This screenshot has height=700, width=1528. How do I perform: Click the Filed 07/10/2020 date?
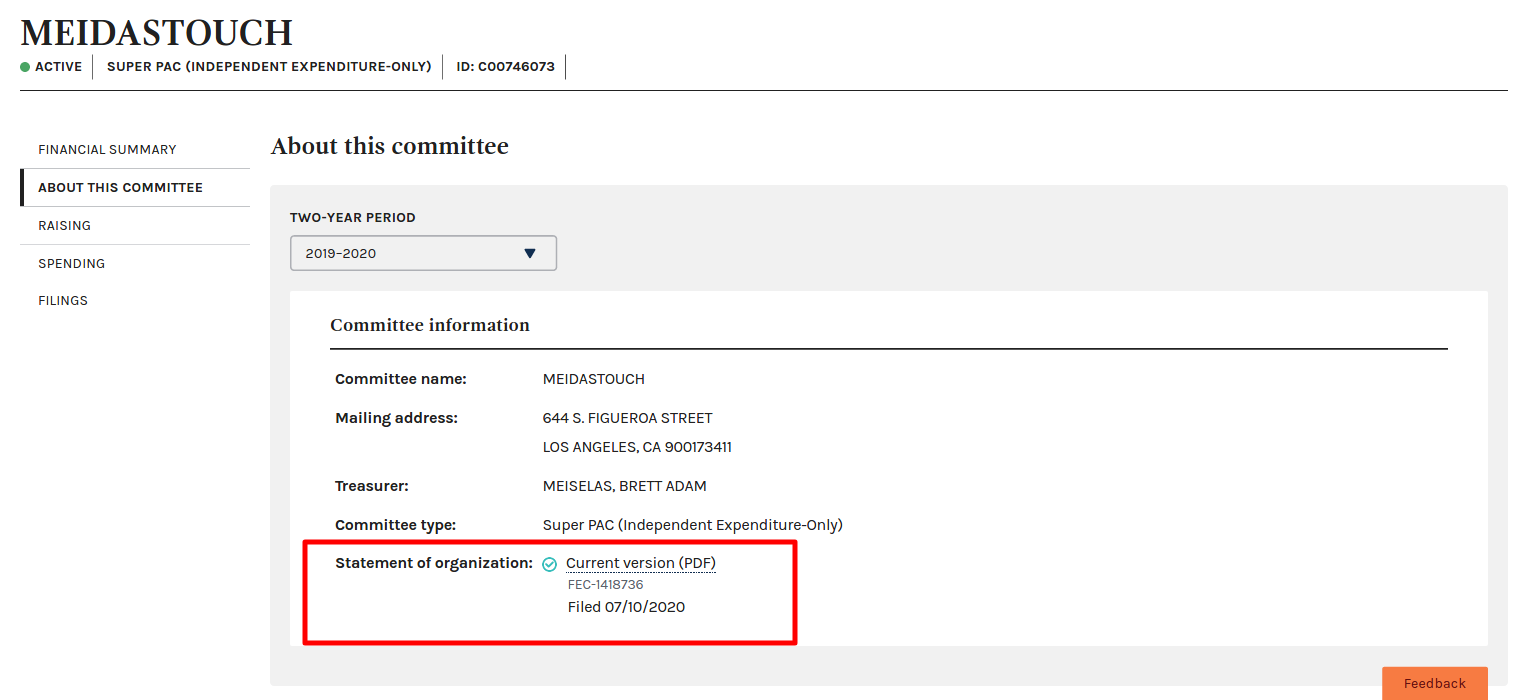pyautogui.click(x=626, y=607)
